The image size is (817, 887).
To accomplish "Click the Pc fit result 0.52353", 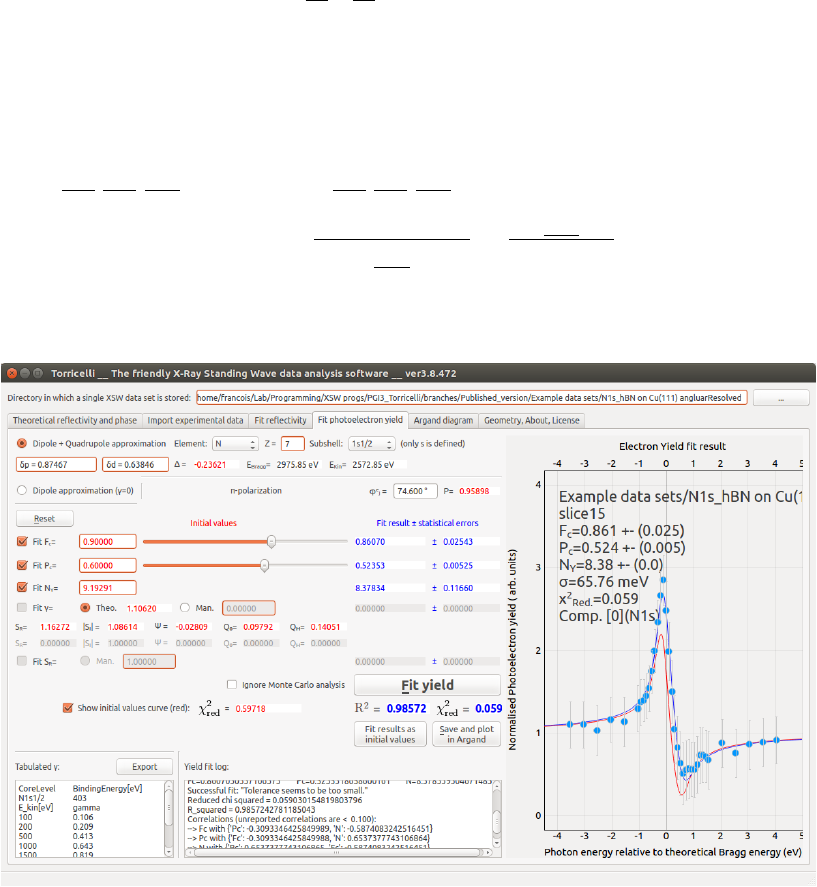I will (370, 565).
